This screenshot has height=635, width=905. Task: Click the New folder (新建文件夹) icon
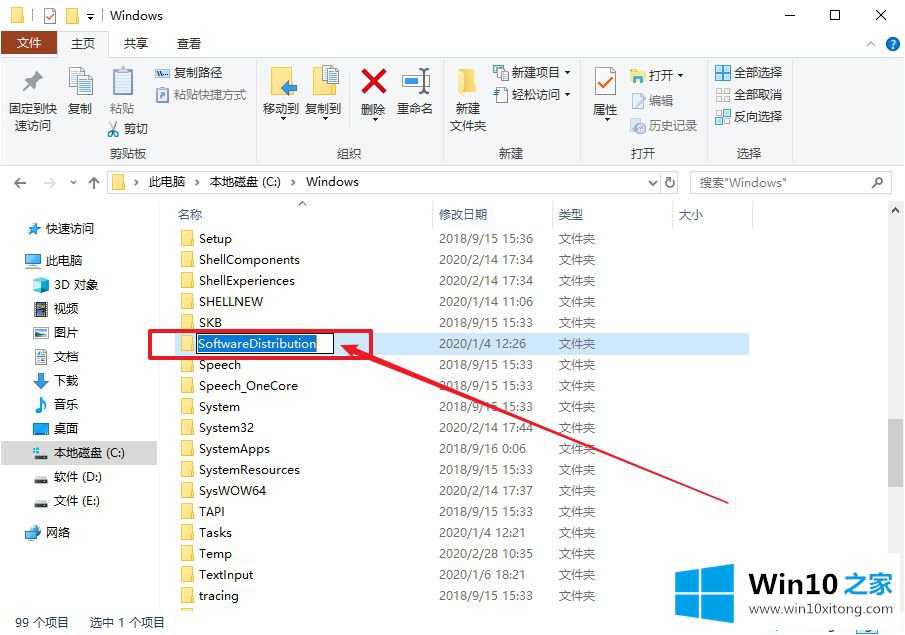coord(466,81)
